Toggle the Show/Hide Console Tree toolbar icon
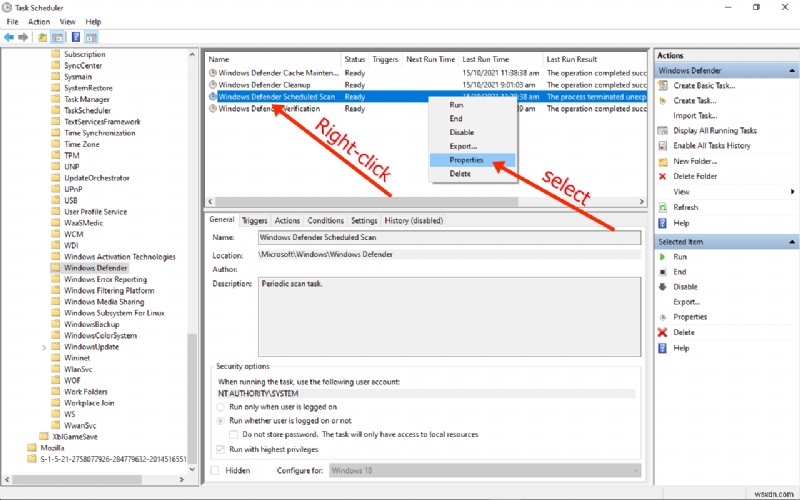The image size is (800, 500). pyautogui.click(x=58, y=37)
